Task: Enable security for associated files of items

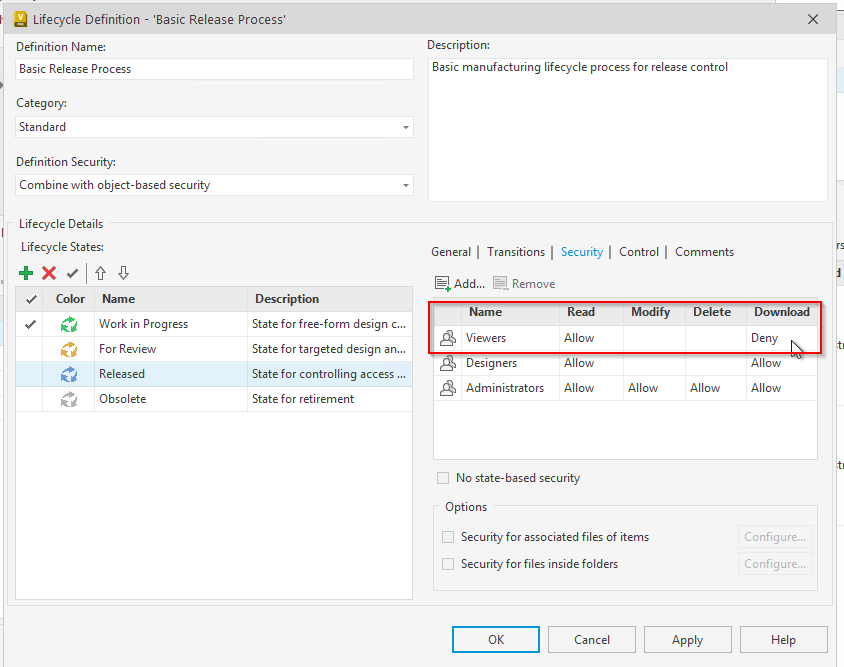Action: point(448,537)
